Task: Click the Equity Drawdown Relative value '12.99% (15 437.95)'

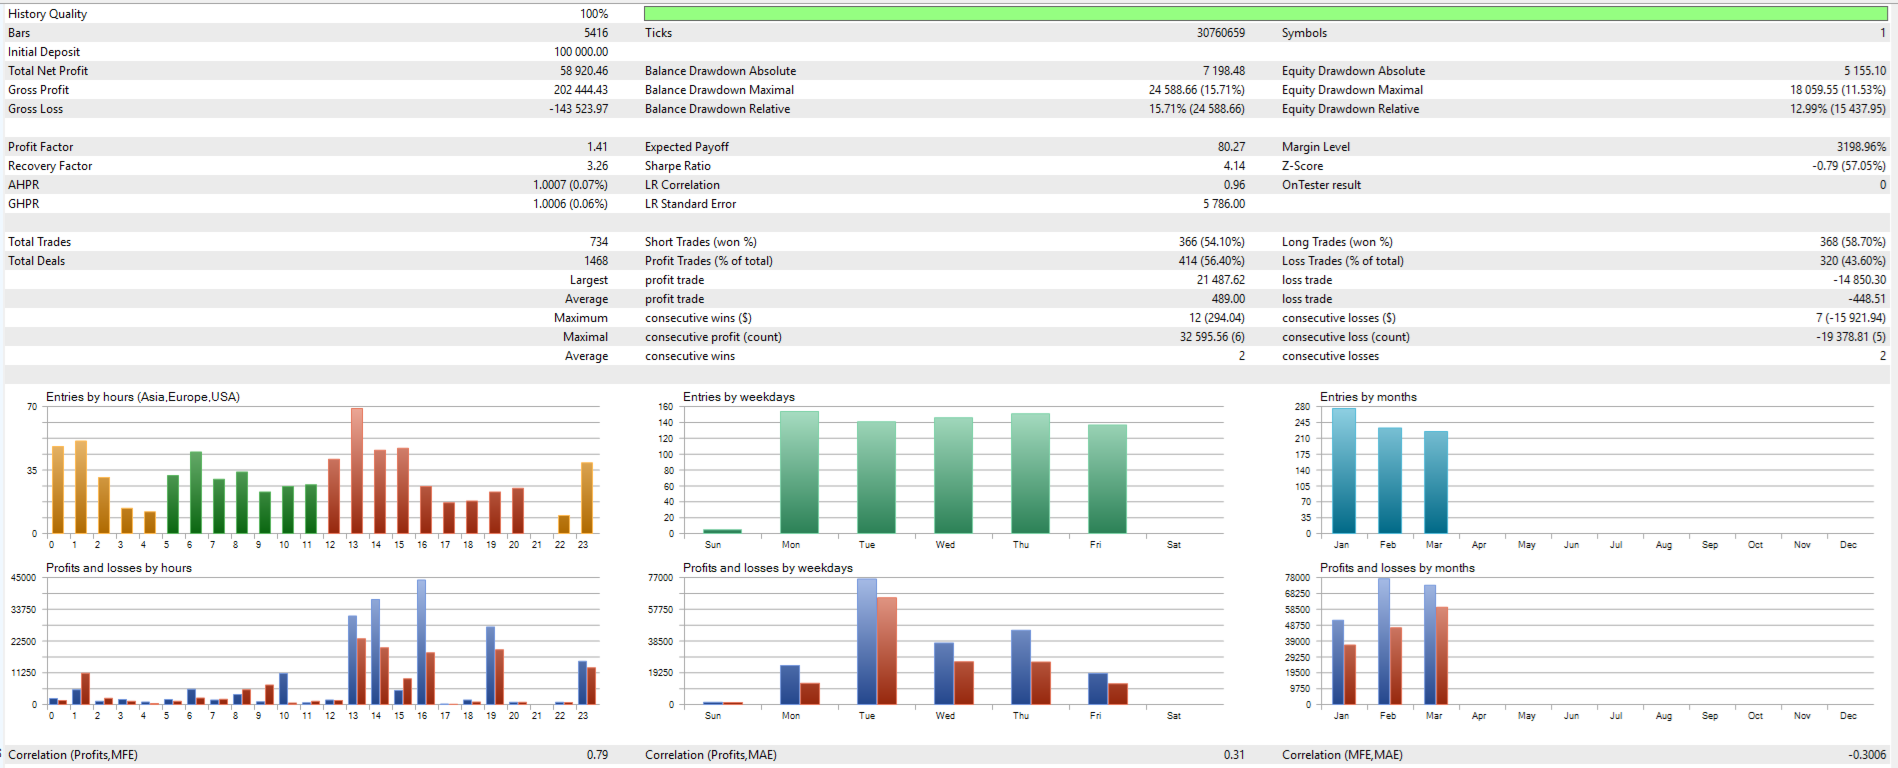Action: [x=1838, y=109]
